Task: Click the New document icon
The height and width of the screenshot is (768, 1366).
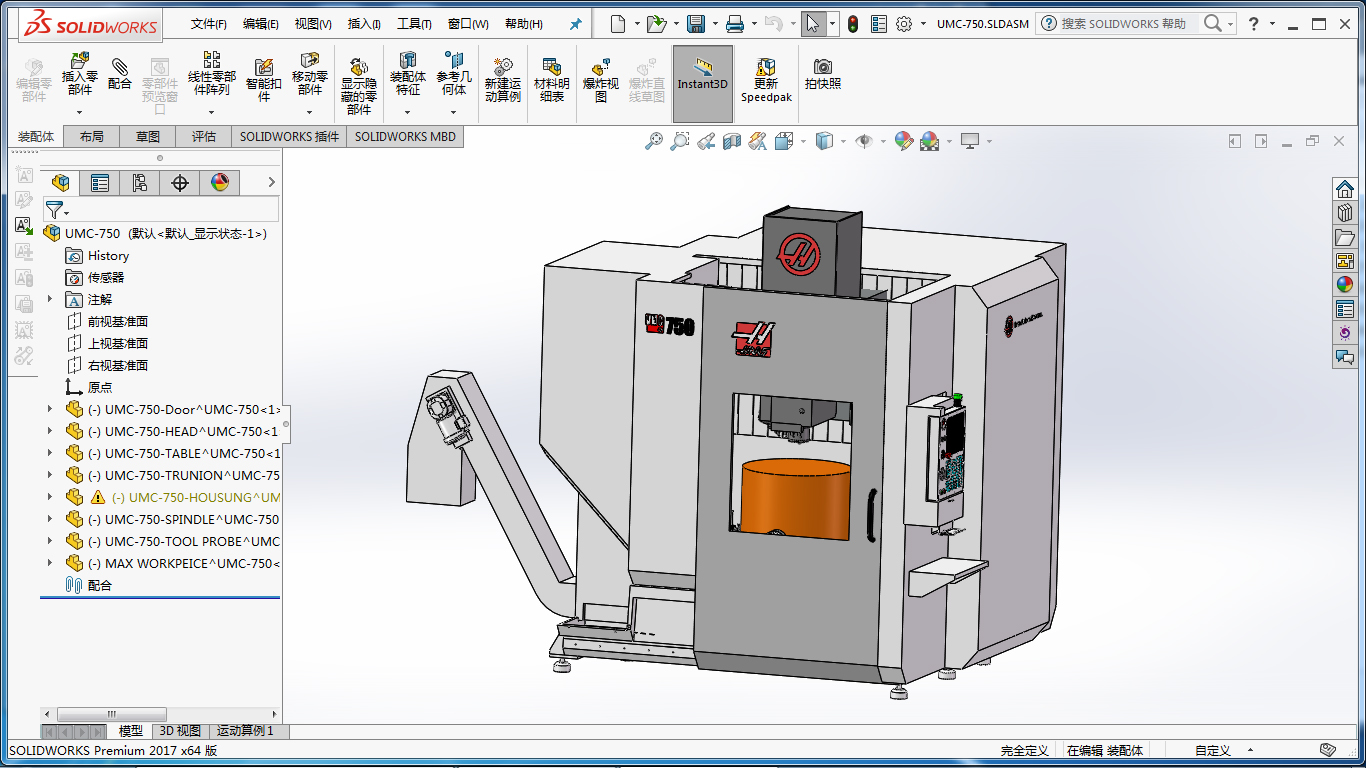Action: [x=618, y=24]
